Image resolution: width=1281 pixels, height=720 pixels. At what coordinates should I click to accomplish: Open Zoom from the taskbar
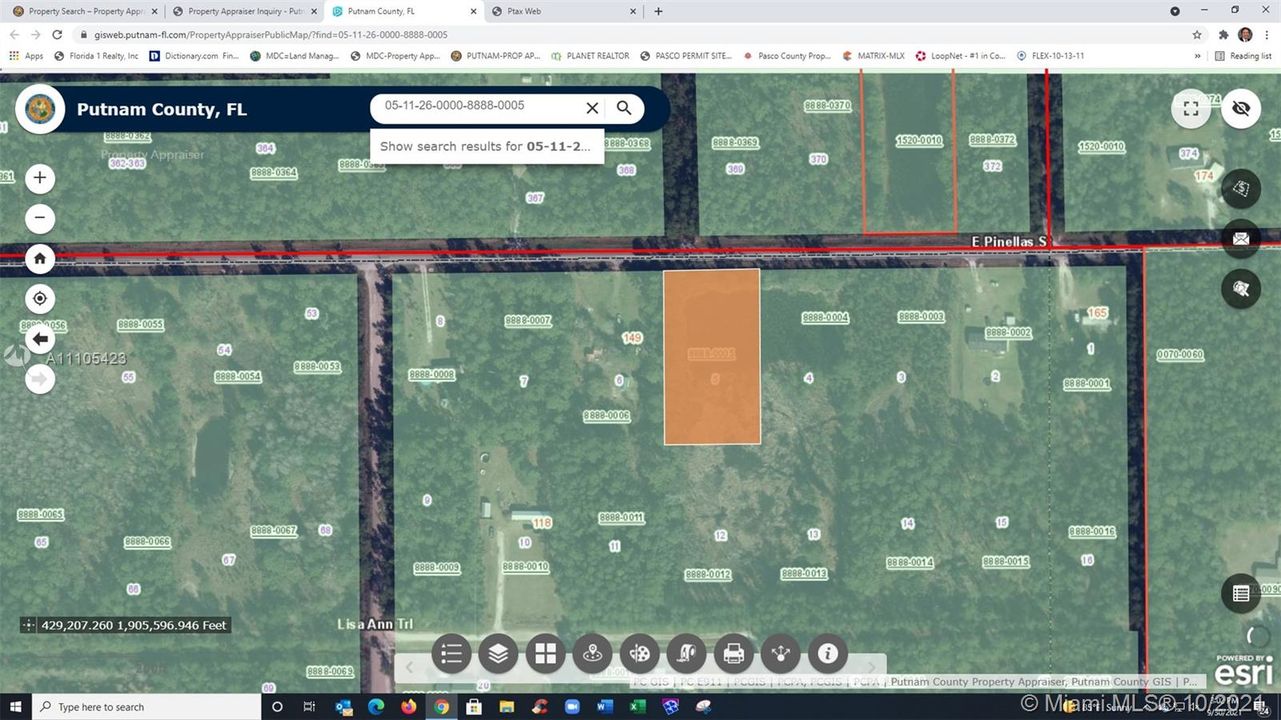(x=572, y=707)
